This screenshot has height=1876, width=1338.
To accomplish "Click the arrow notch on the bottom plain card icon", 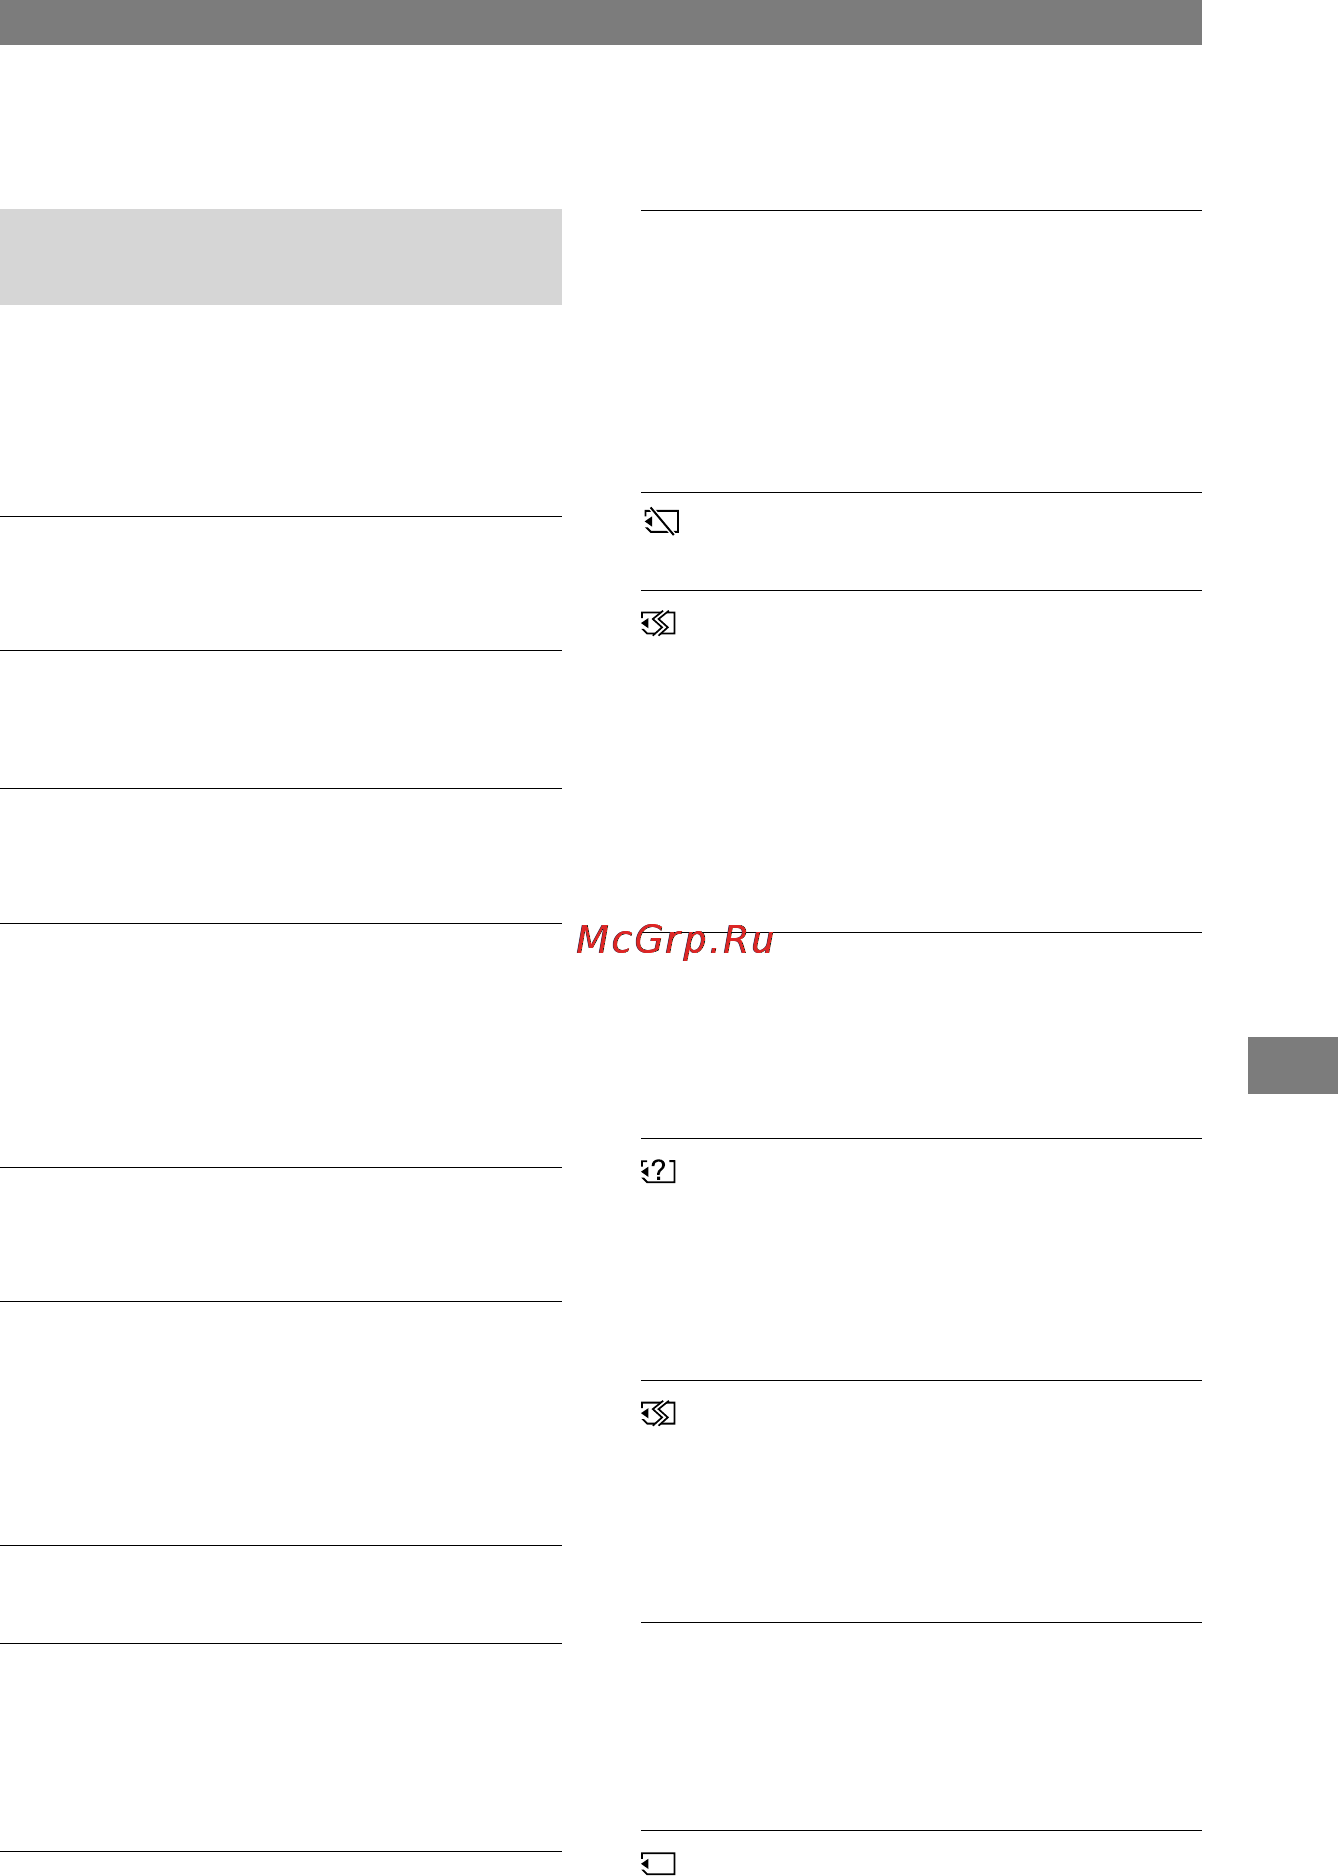I will coord(645,1865).
